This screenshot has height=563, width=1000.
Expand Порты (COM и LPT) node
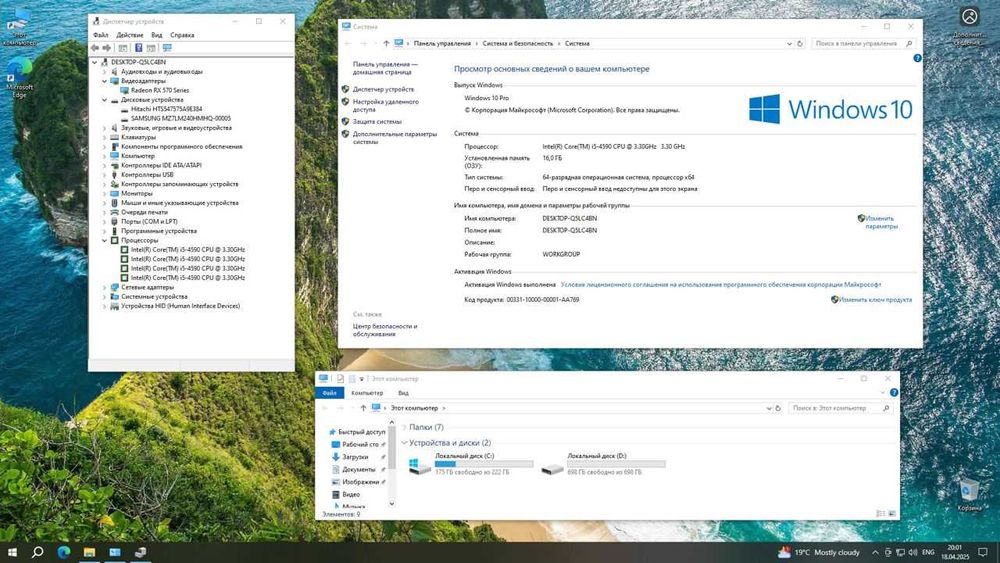(x=105, y=222)
